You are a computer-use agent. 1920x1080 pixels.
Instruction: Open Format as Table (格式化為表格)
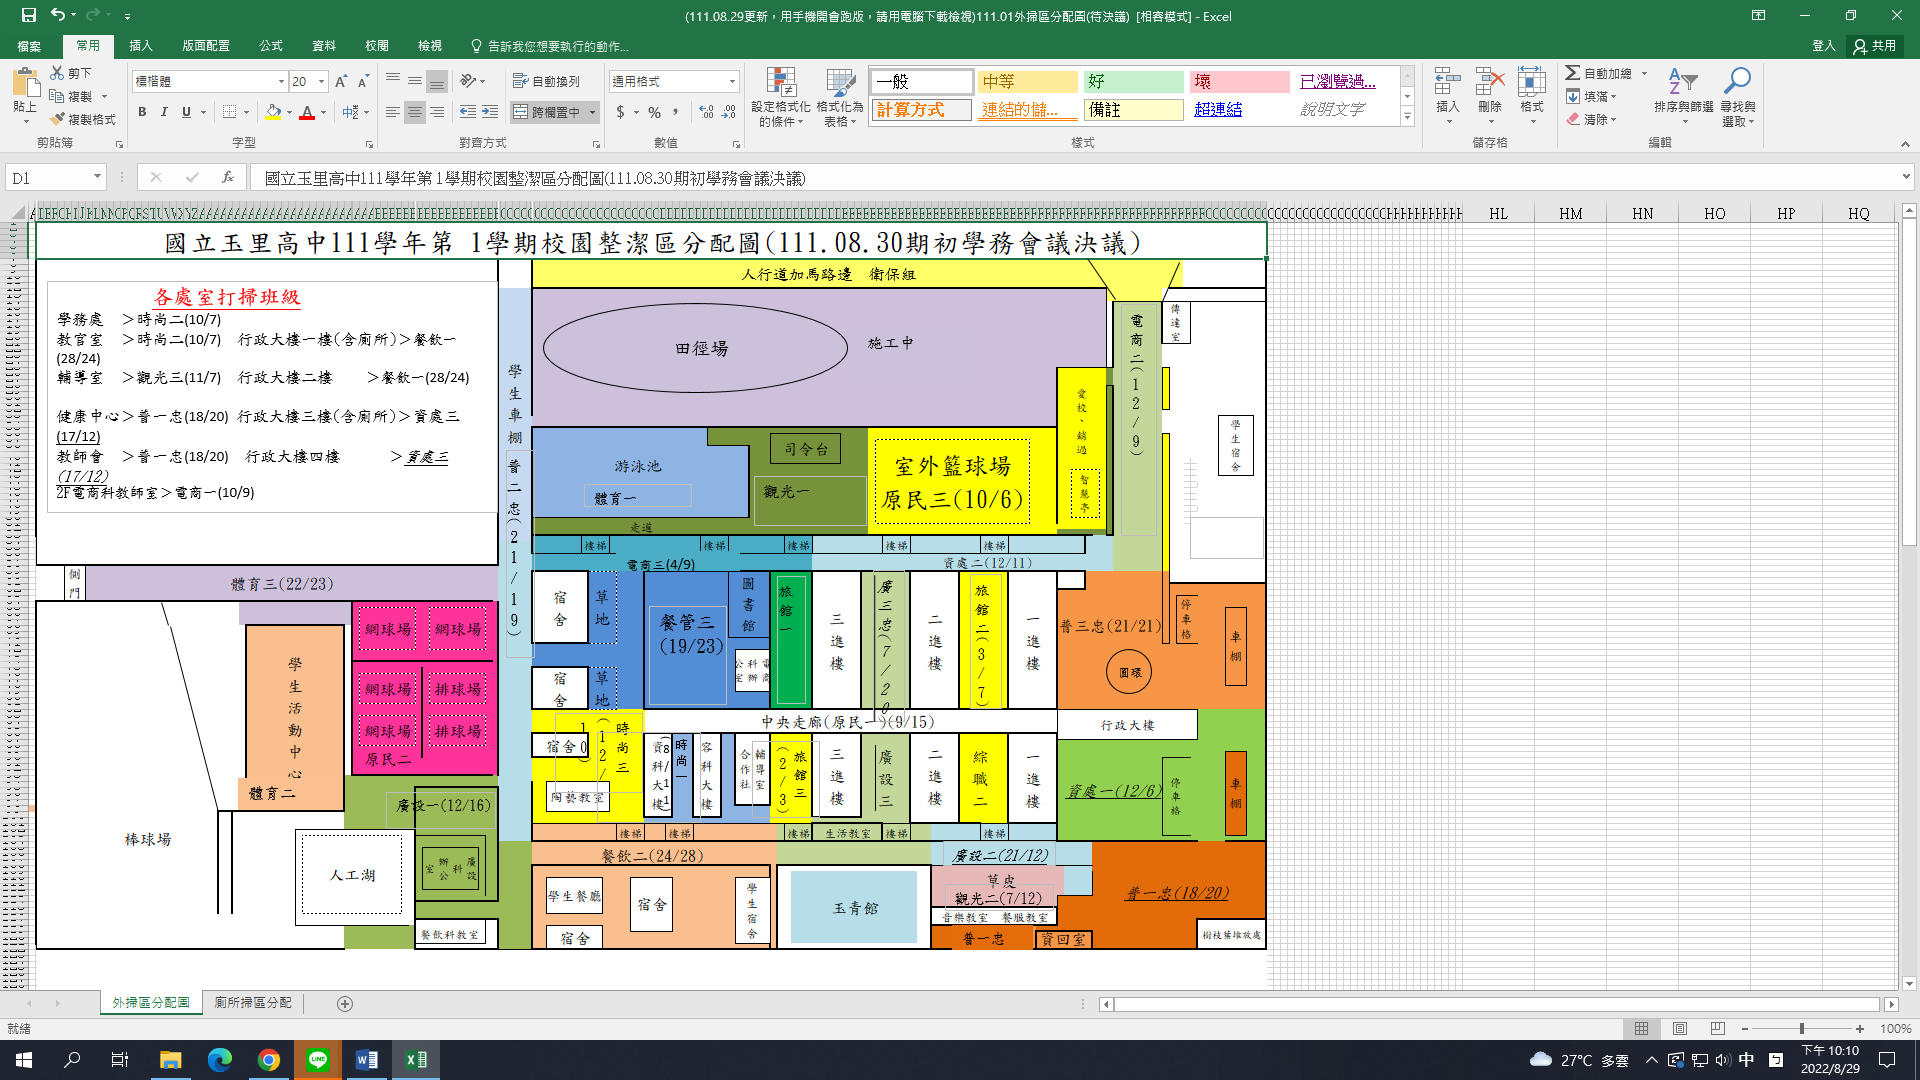coord(840,97)
